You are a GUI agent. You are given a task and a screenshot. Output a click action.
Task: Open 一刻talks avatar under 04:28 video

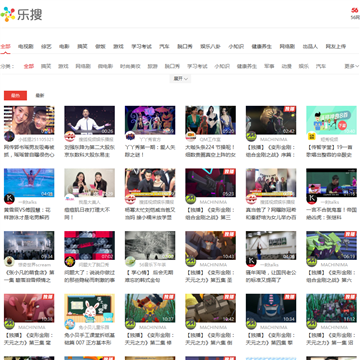(x=9, y=199)
